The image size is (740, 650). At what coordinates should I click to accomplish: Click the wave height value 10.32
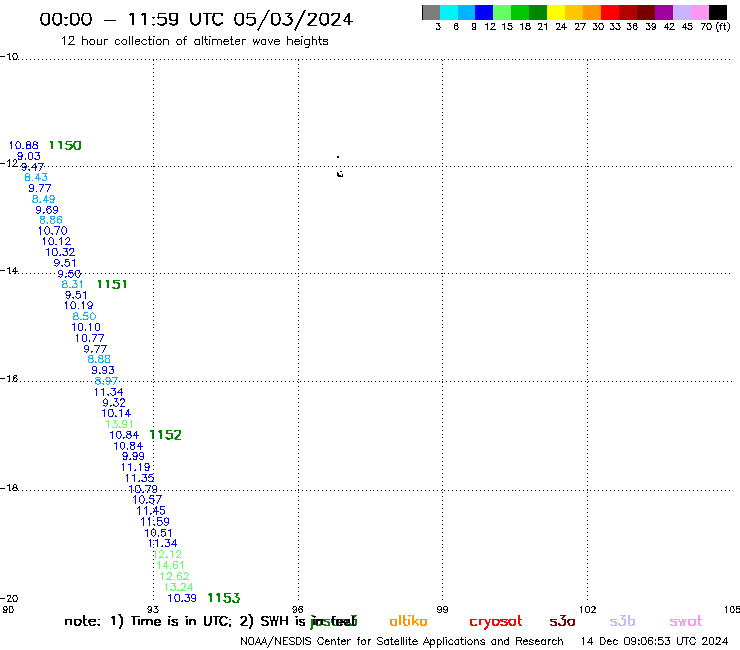[60, 252]
